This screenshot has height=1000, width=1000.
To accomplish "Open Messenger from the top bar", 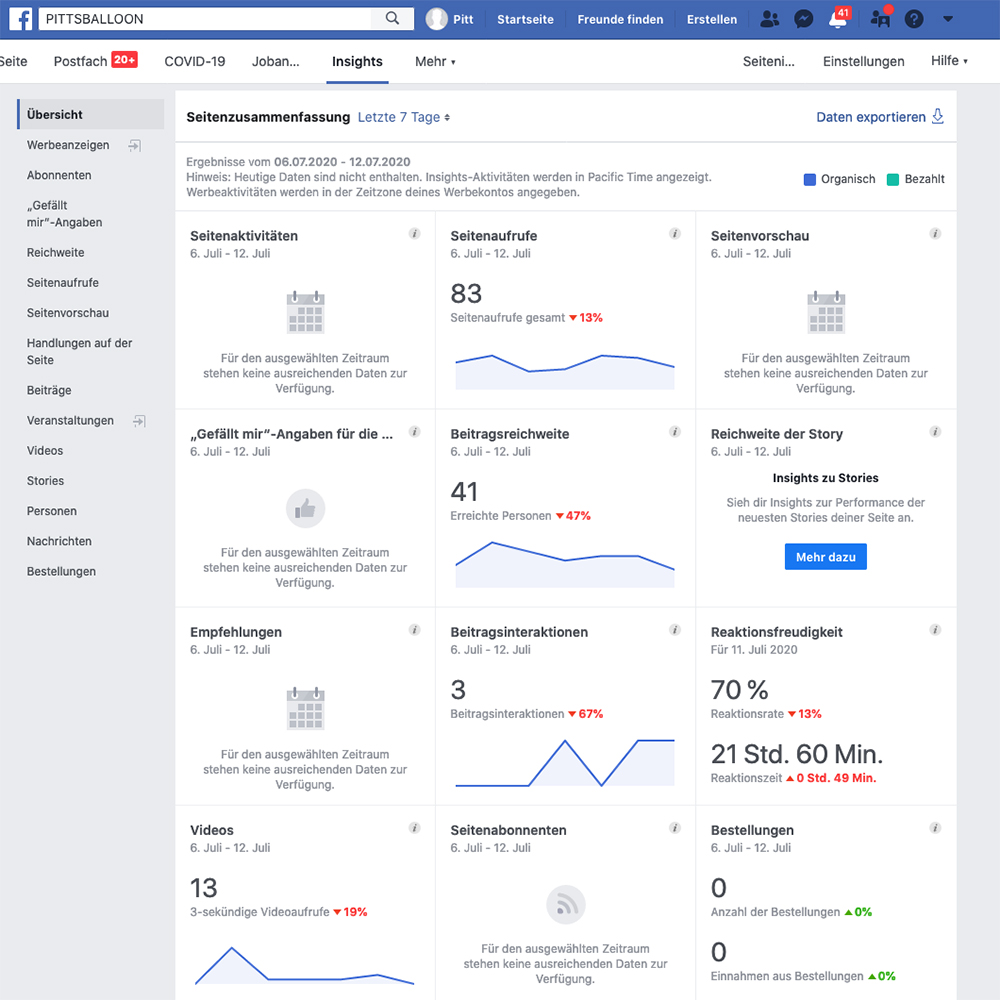I will click(x=803, y=19).
